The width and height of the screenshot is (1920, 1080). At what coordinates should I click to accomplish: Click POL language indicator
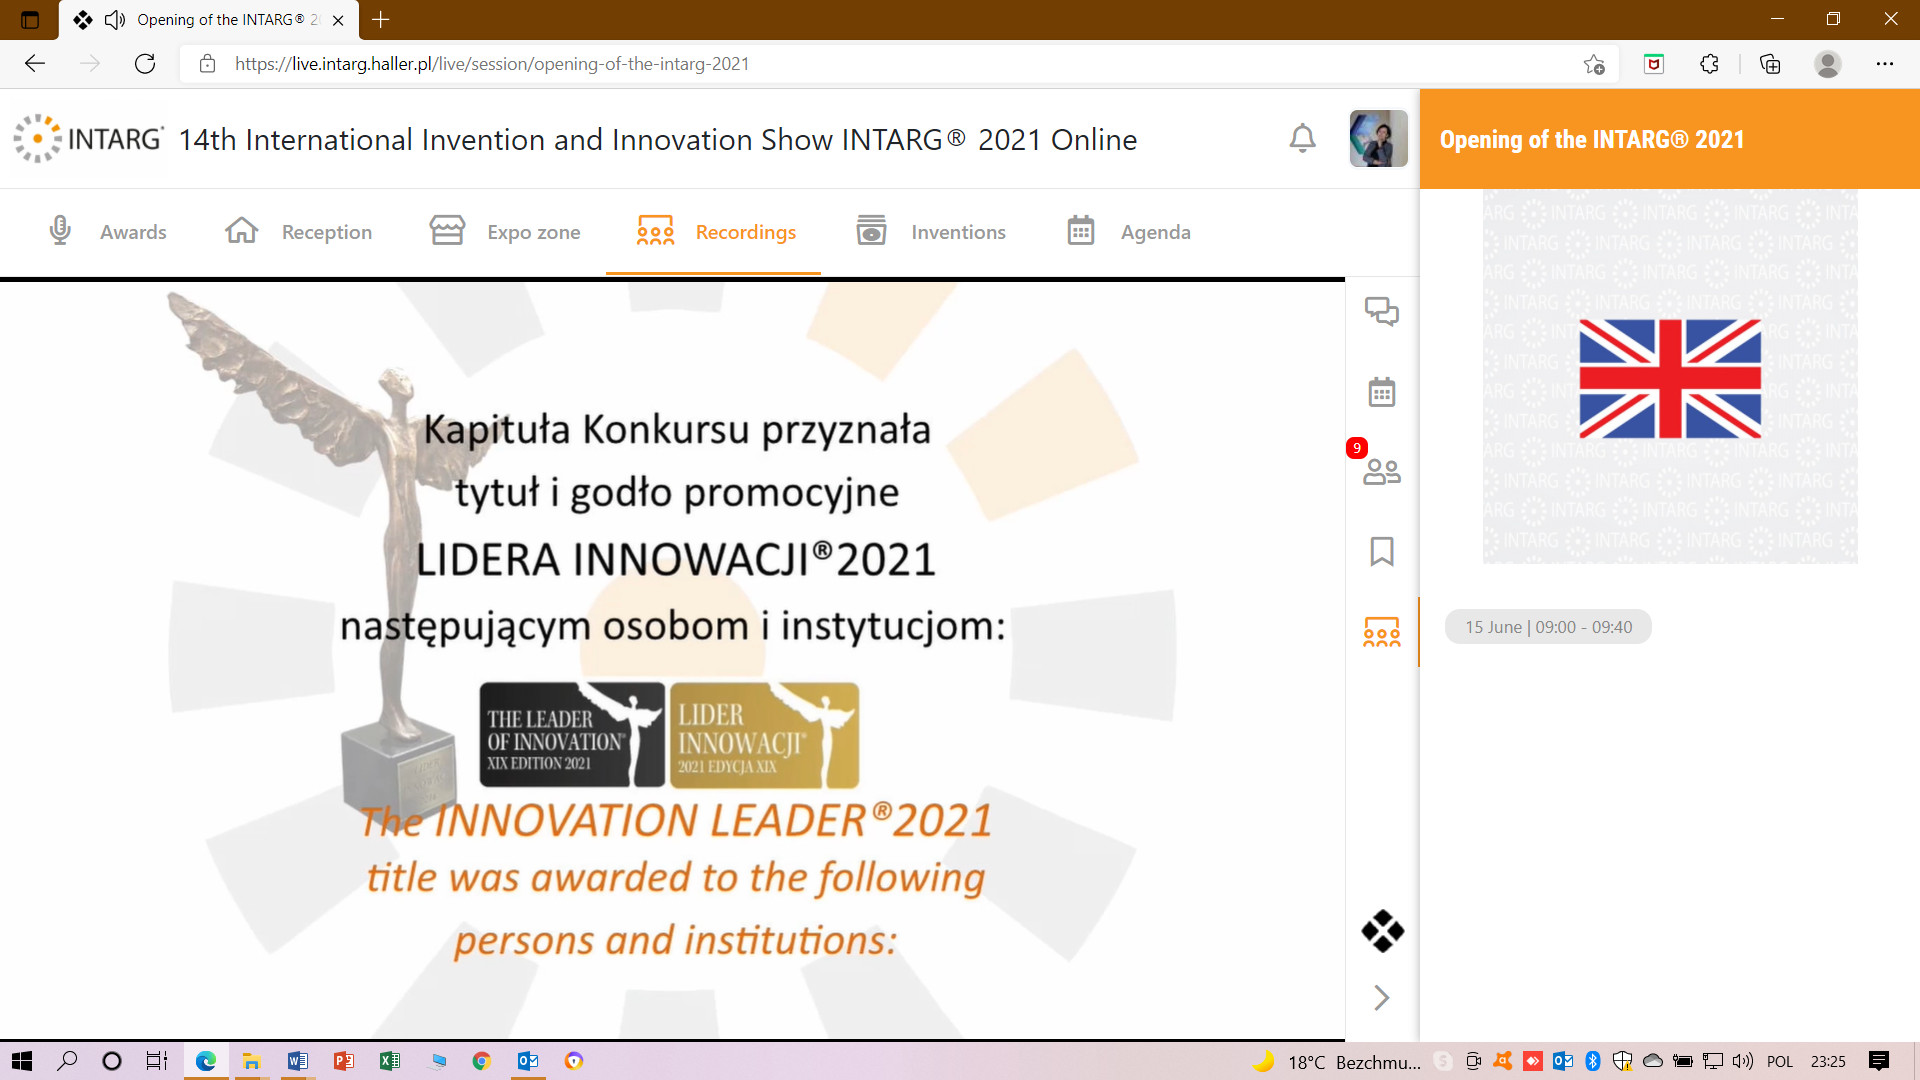1780,1062
